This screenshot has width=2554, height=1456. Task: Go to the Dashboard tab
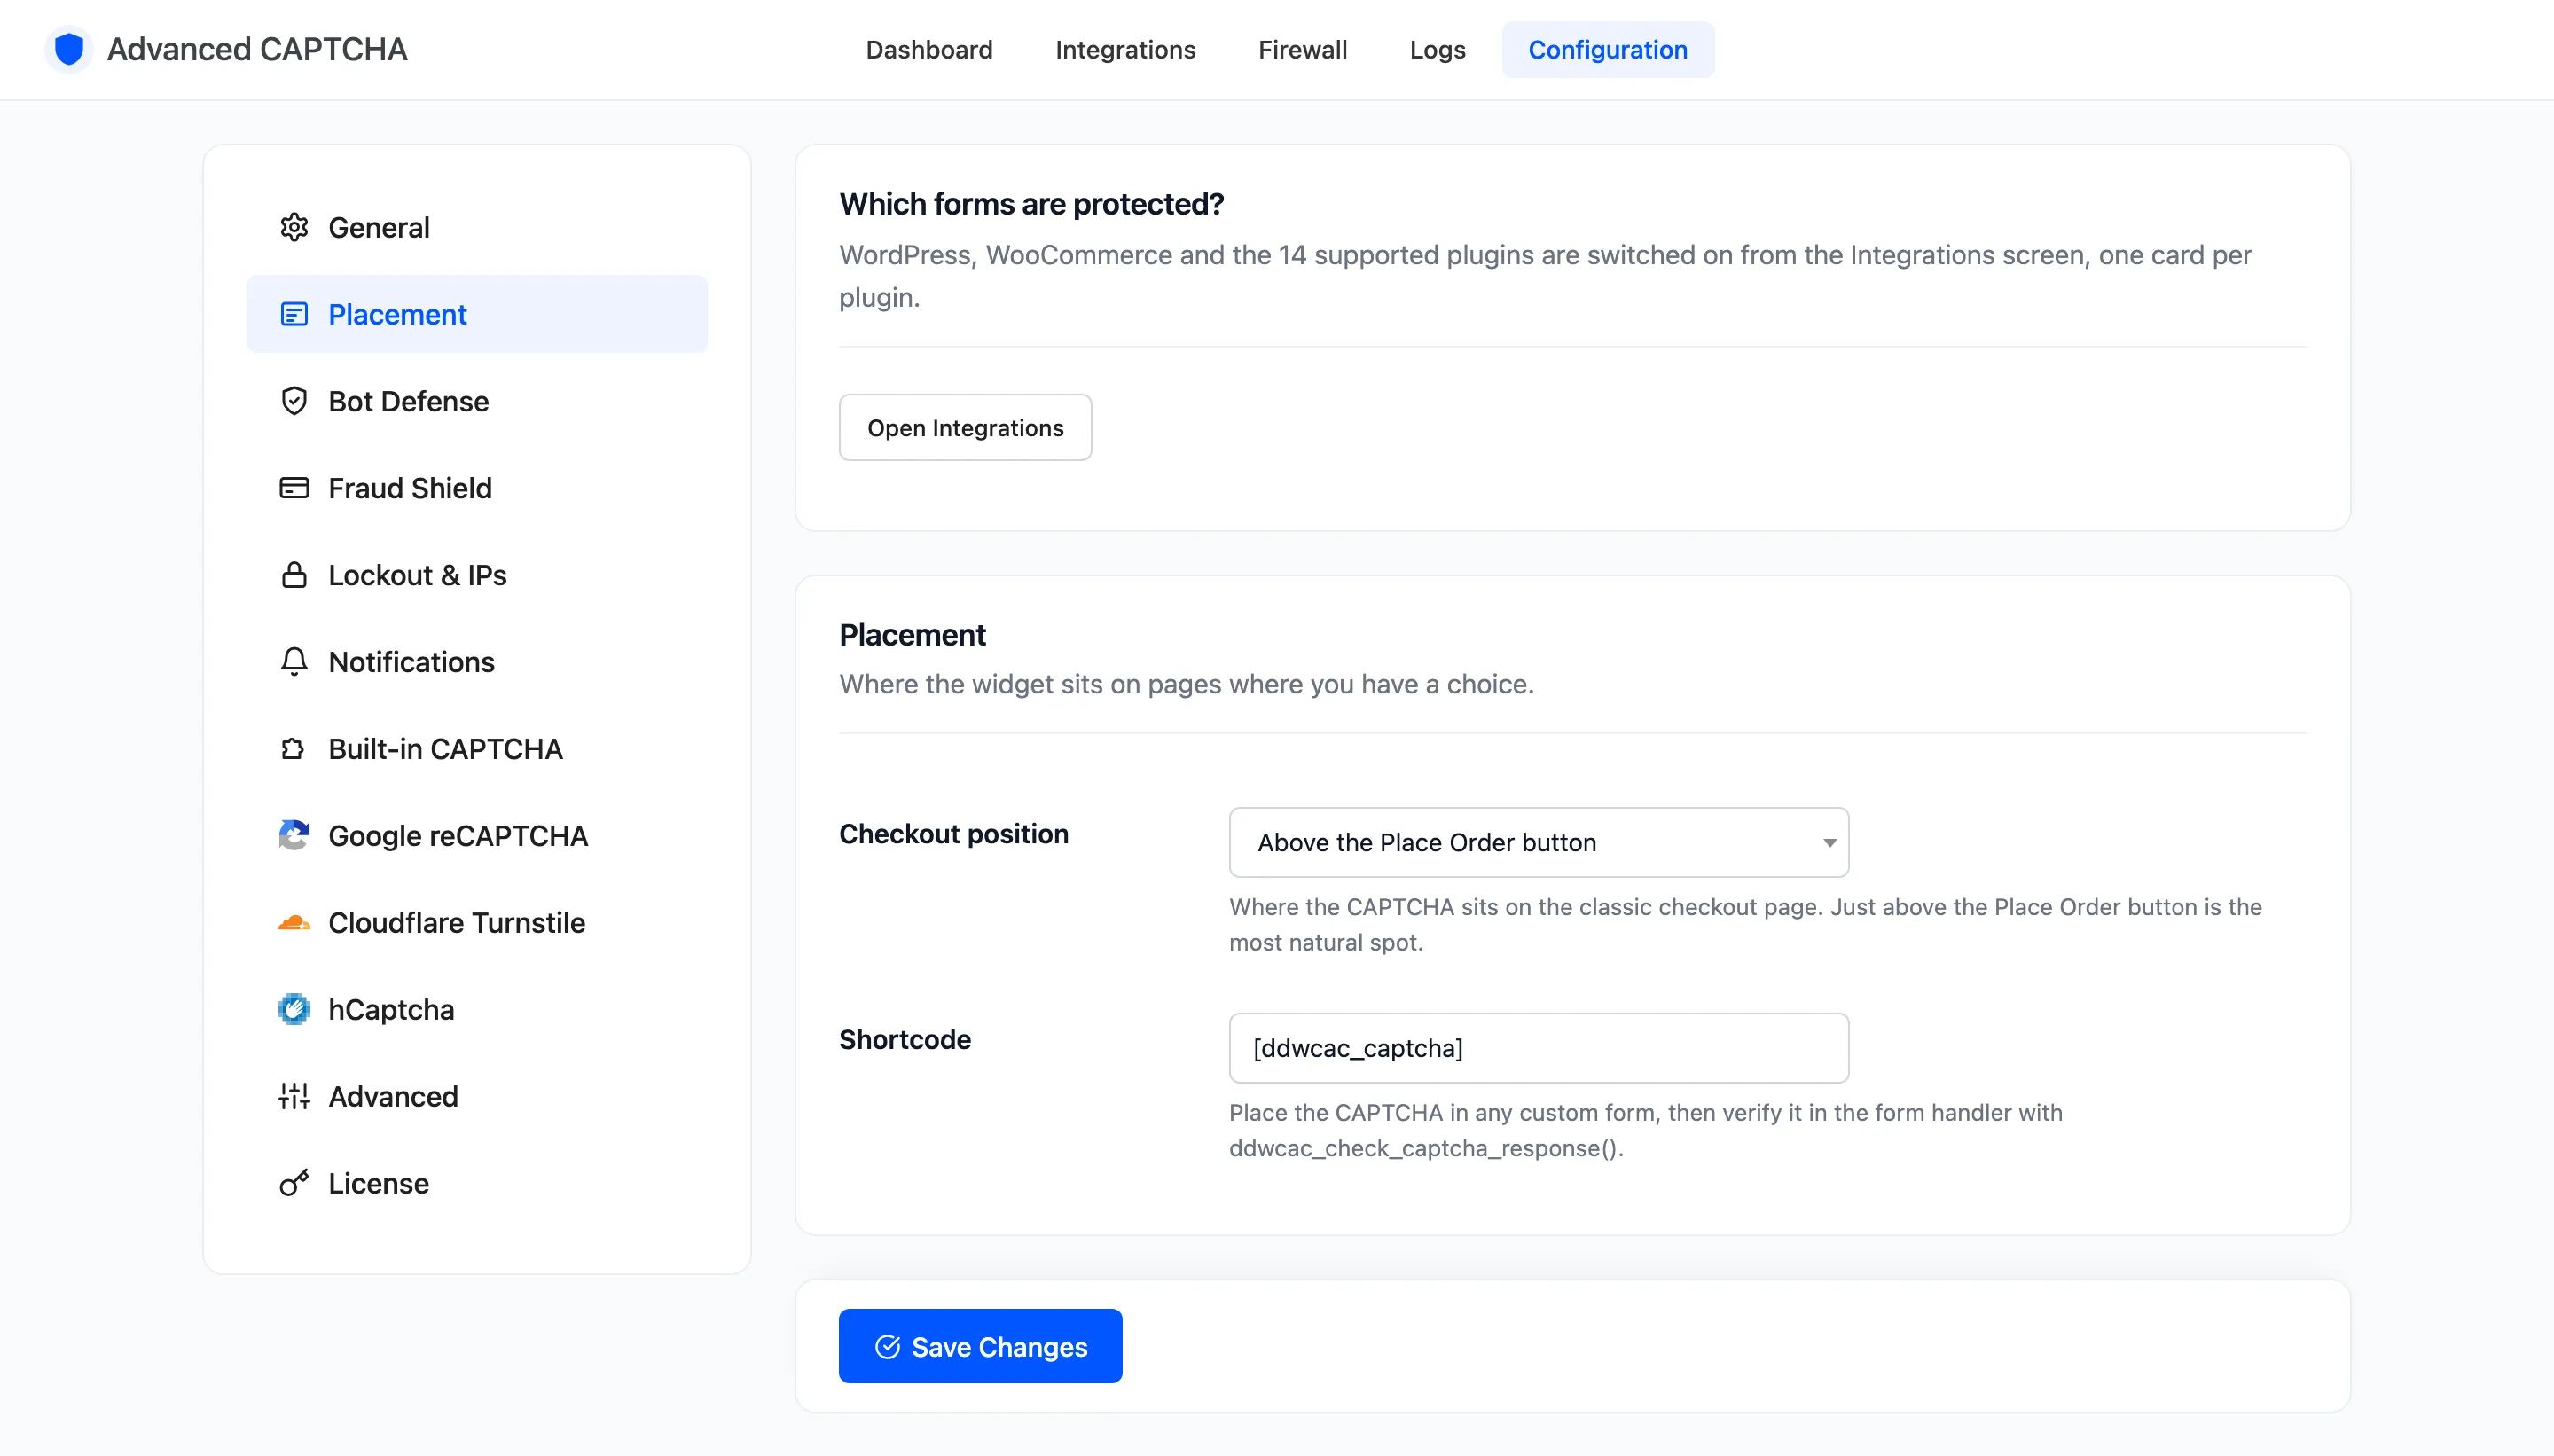(x=929, y=50)
